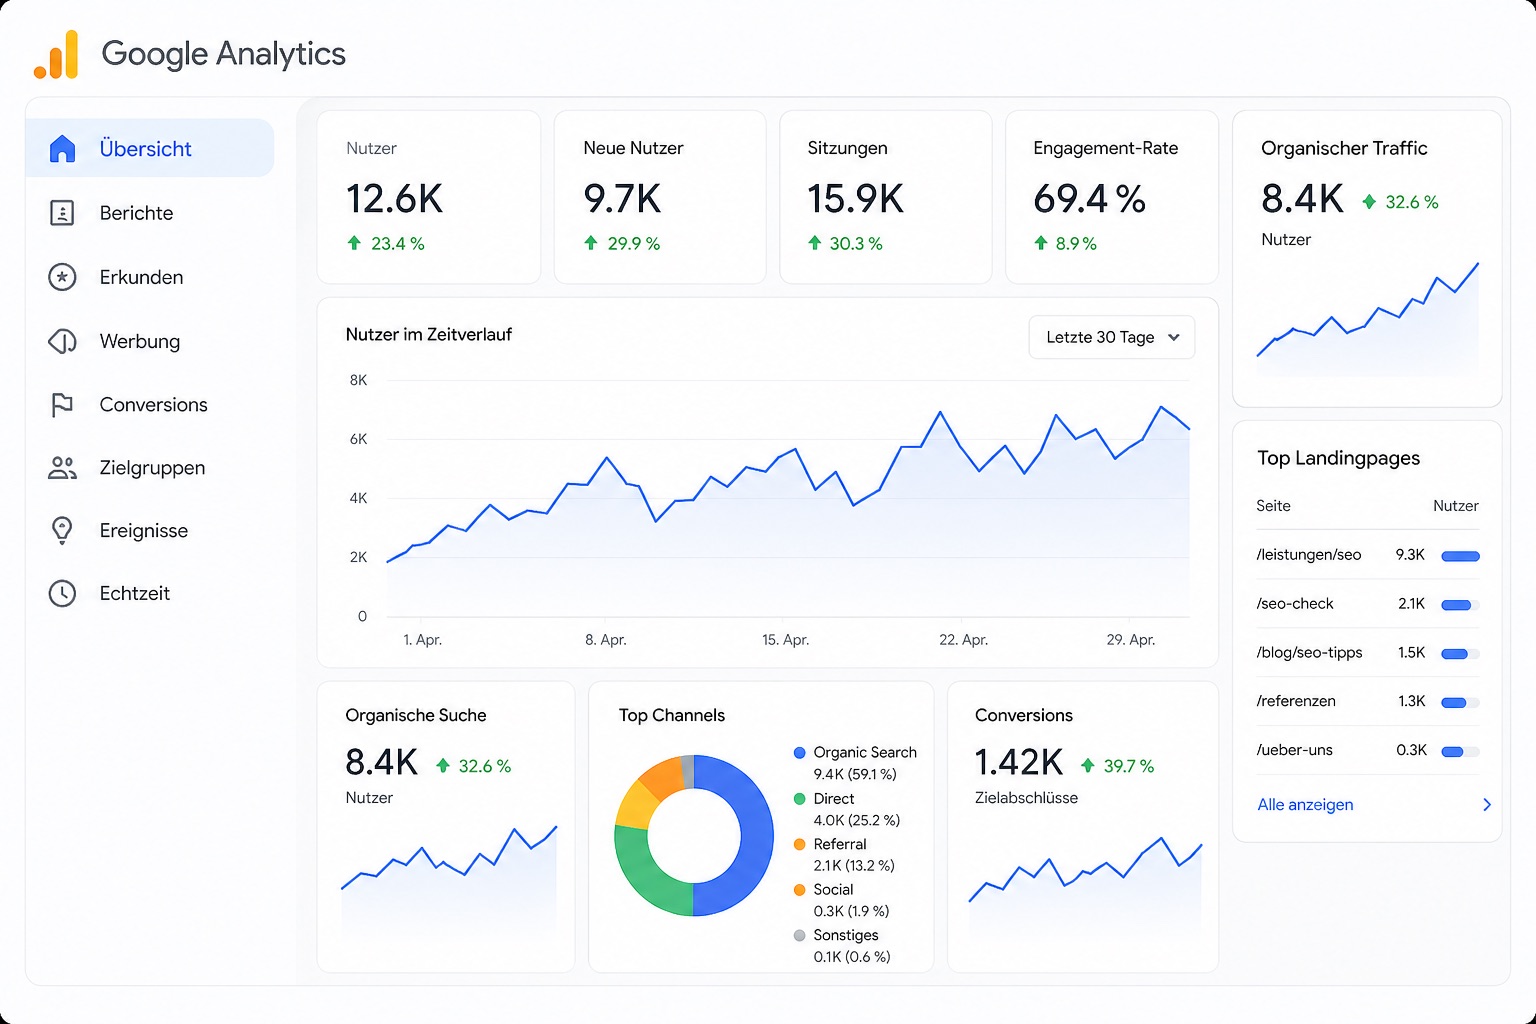The width and height of the screenshot is (1536, 1024).
Task: Click the Conversions flag icon
Action: point(62,405)
